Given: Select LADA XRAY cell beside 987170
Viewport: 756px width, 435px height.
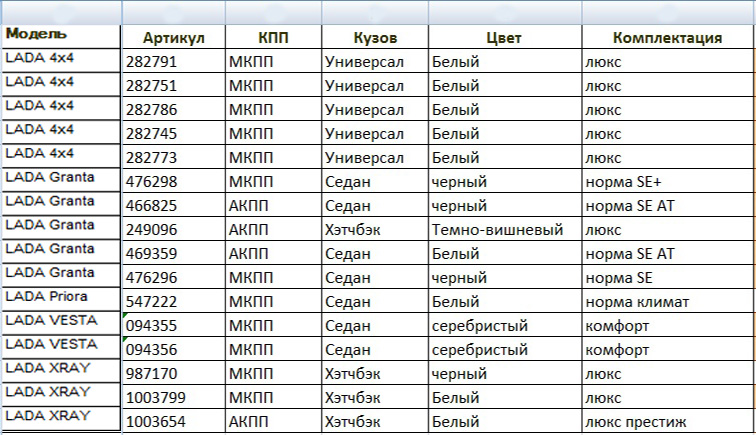Looking at the screenshot, I should (x=61, y=370).
